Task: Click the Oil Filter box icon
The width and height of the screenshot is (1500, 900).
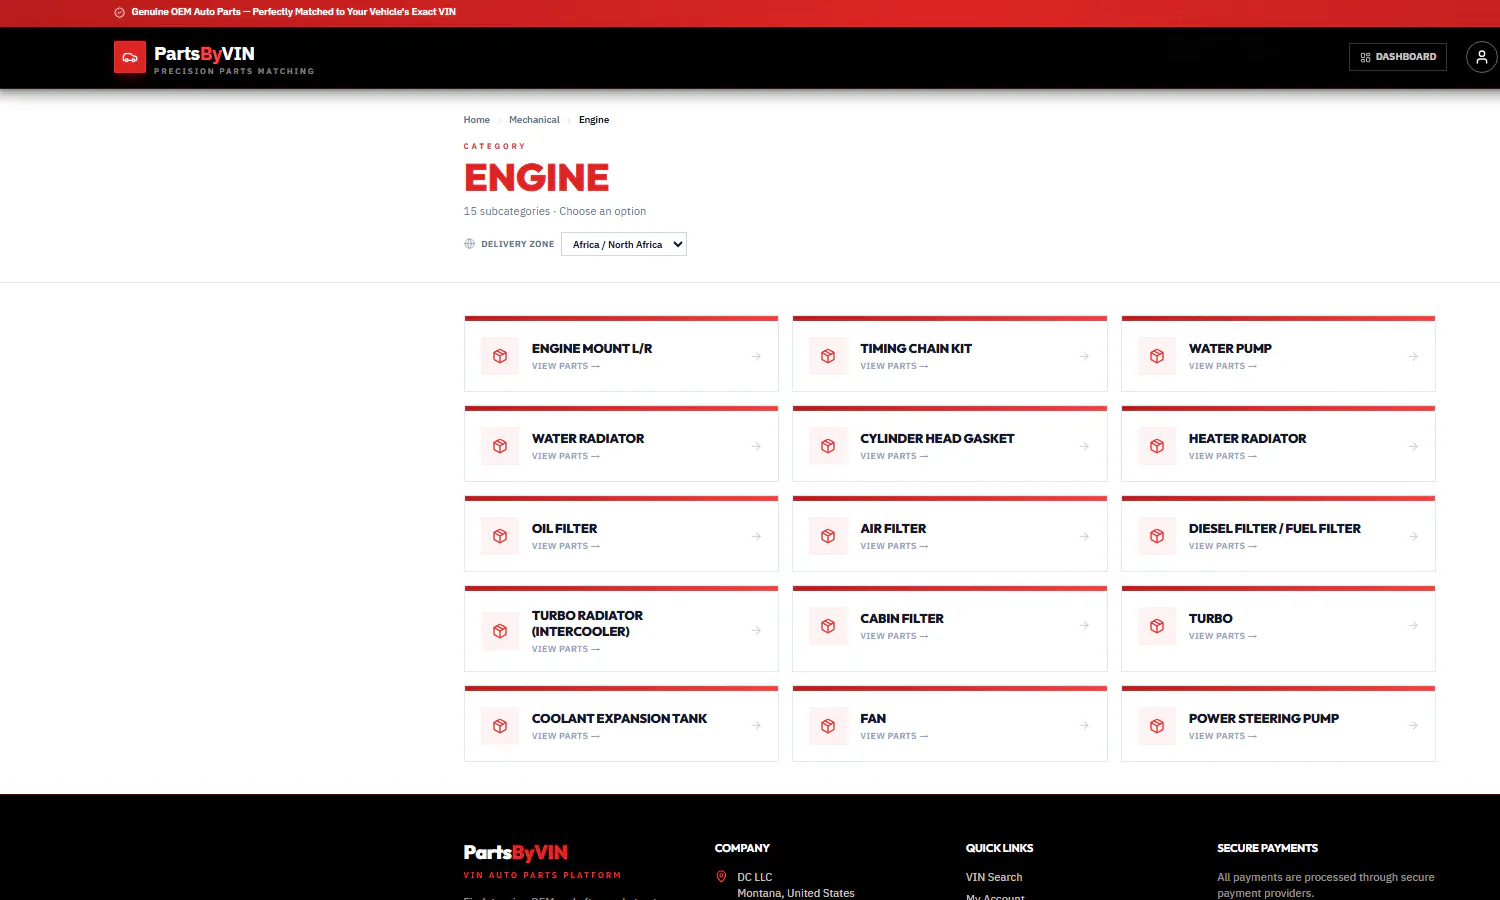Action: coord(500,536)
